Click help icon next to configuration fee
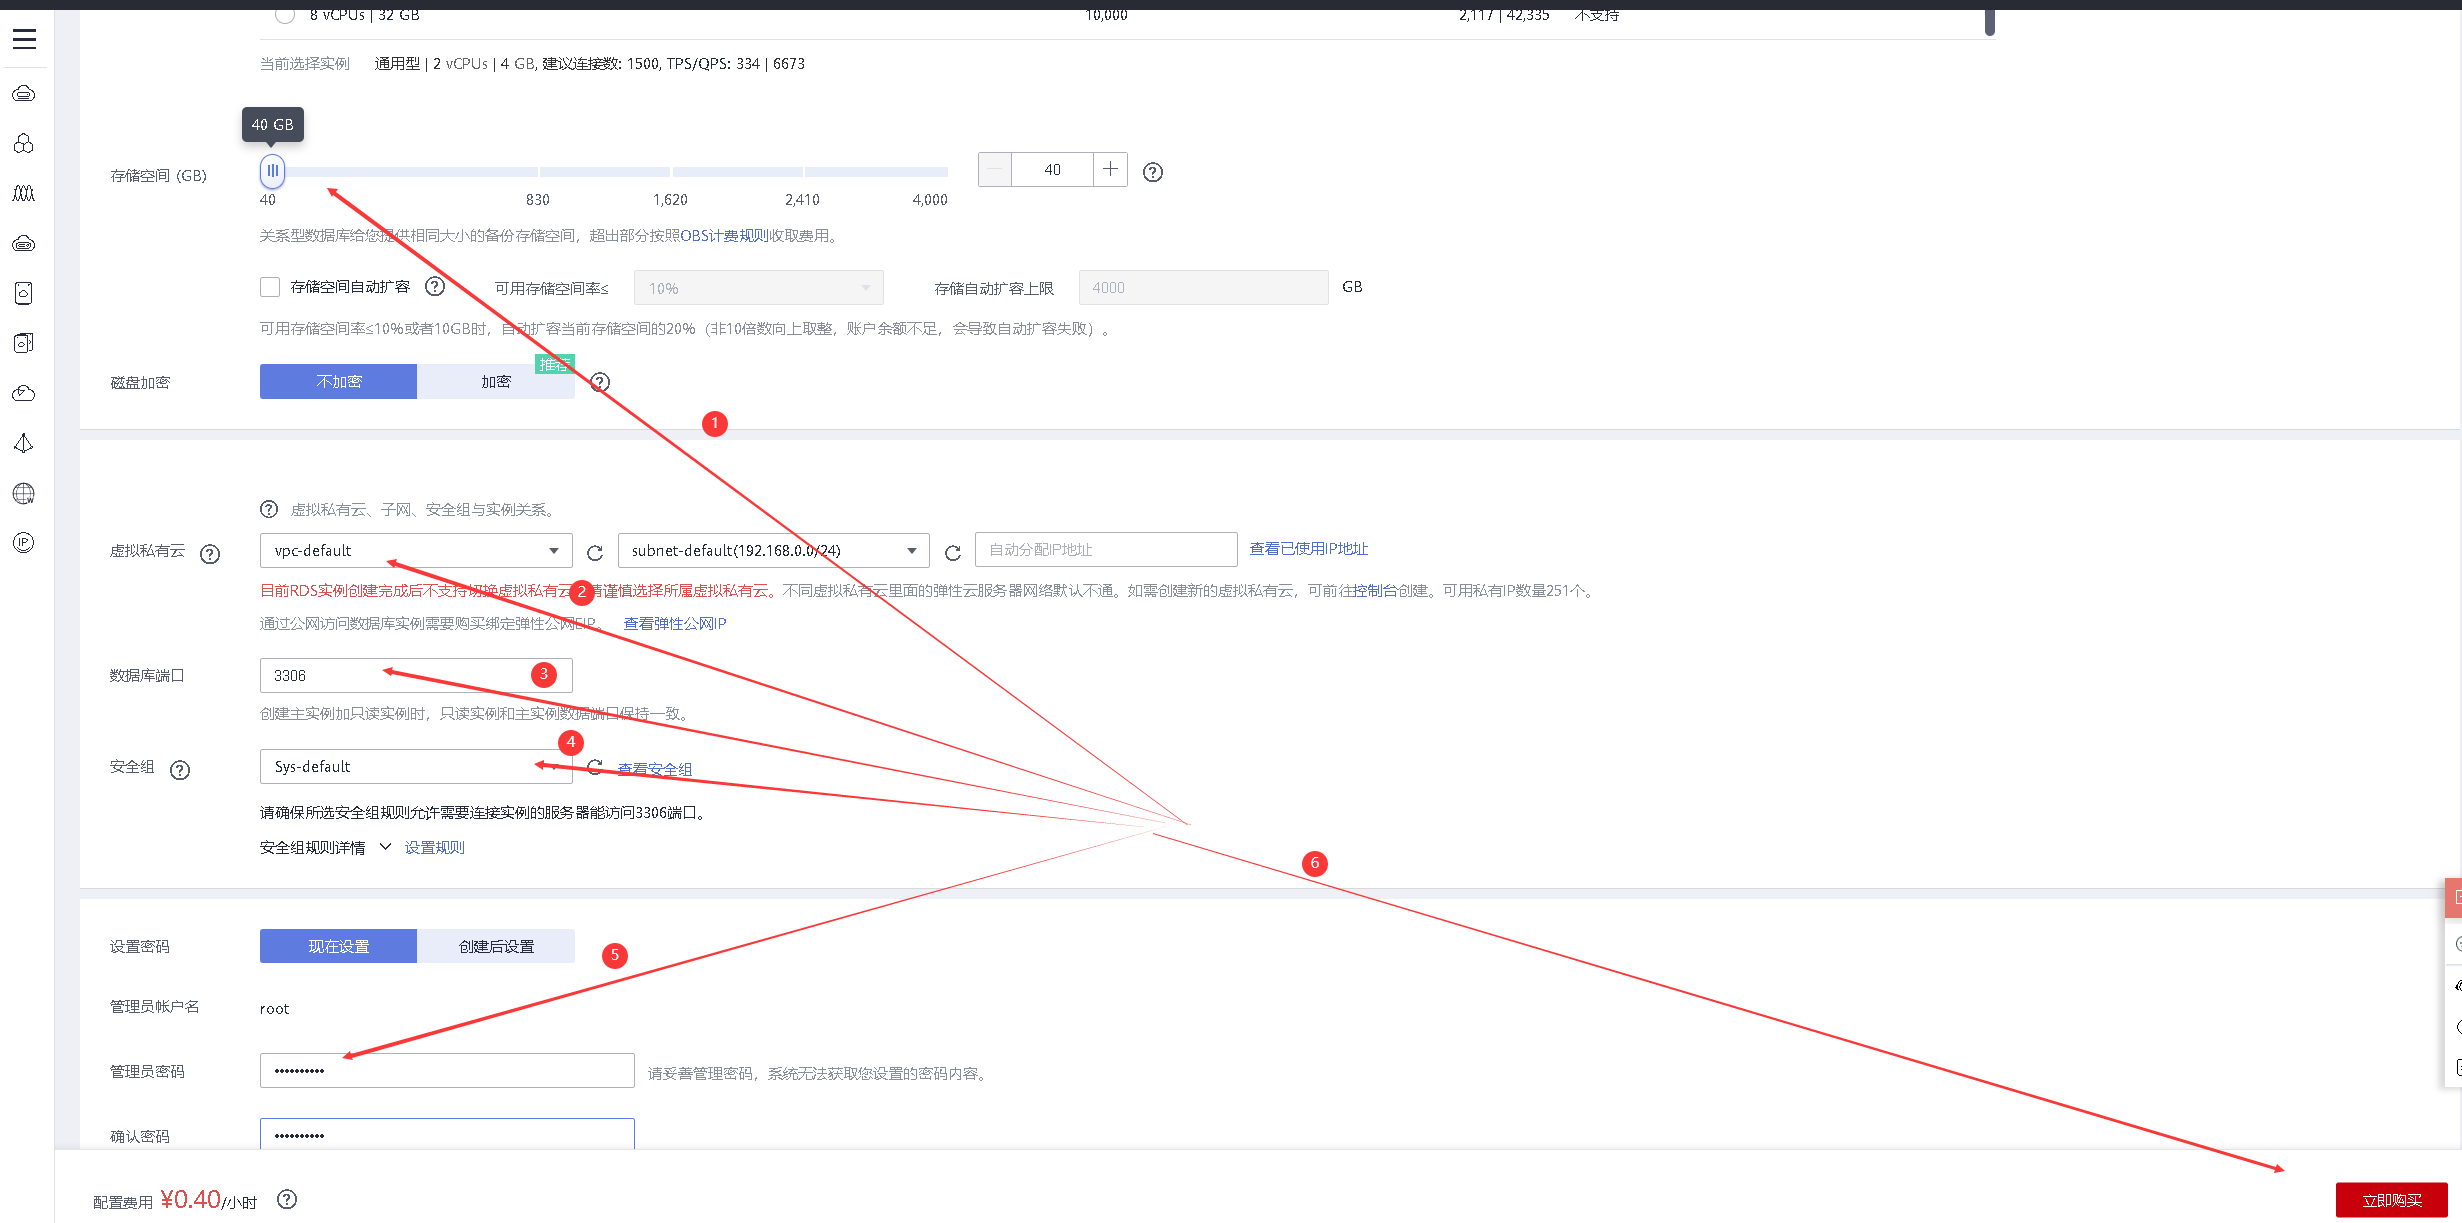This screenshot has height=1223, width=2462. [287, 1199]
